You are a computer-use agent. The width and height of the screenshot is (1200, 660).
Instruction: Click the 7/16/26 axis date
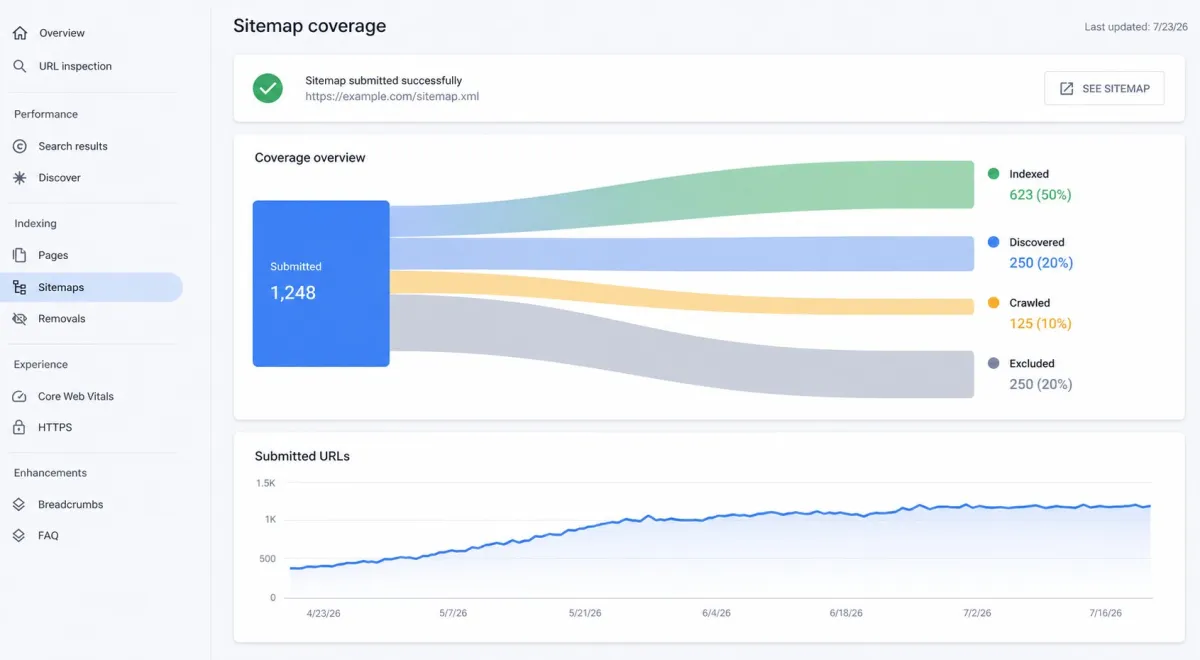[x=1103, y=613]
